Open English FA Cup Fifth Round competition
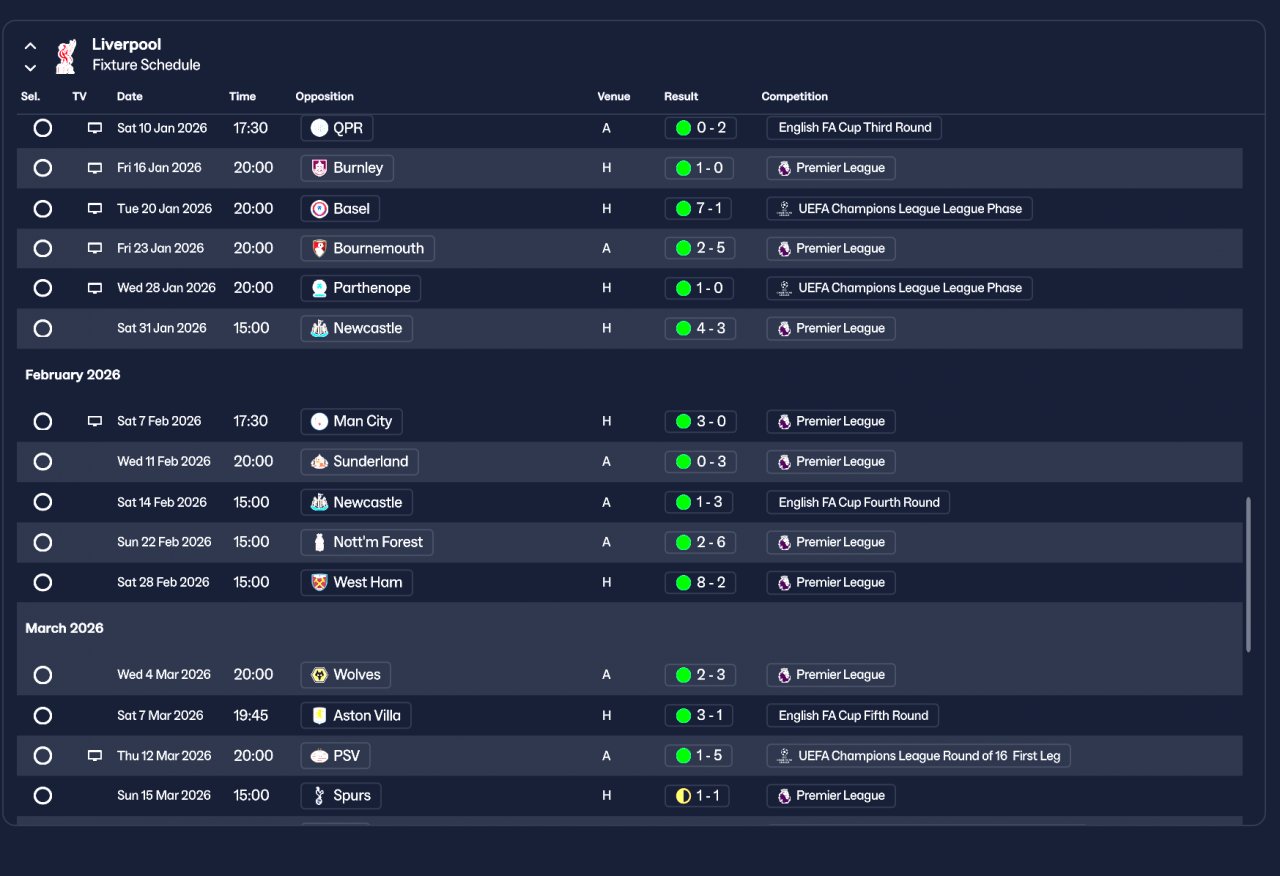The width and height of the screenshot is (1280, 876). (x=853, y=715)
